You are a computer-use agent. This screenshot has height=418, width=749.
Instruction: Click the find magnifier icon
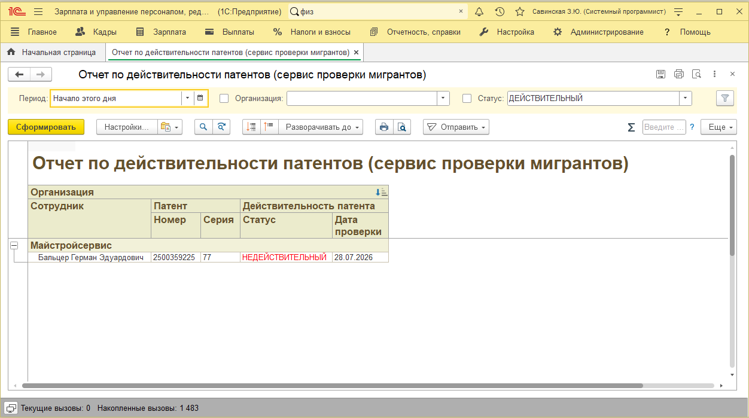[203, 127]
